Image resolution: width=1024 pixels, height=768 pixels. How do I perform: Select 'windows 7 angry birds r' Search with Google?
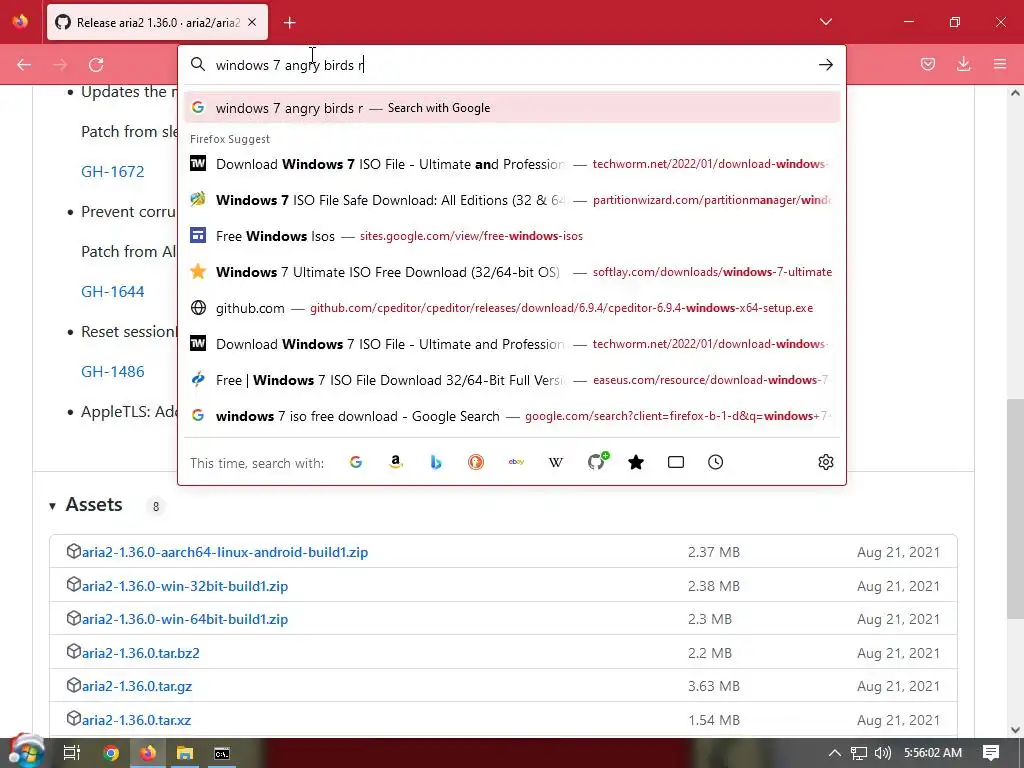pyautogui.click(x=512, y=108)
